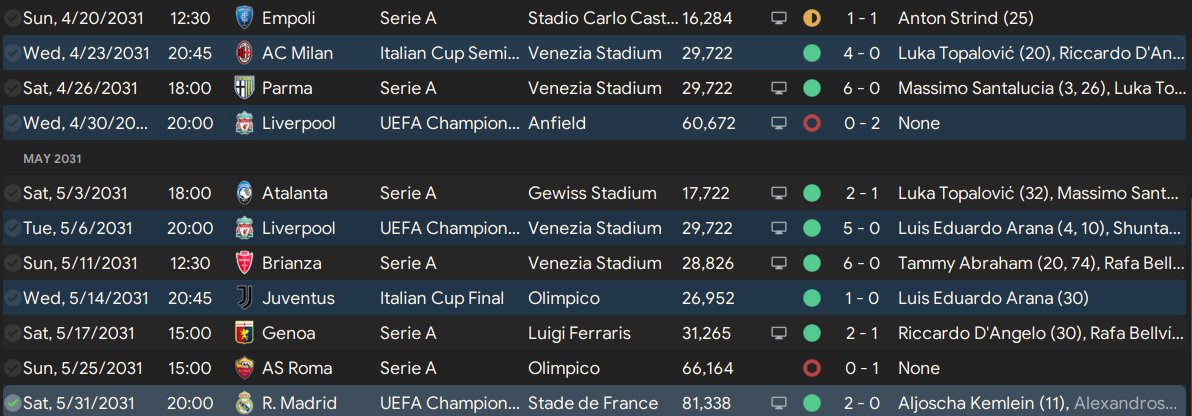Viewport: 1192px width, 416px height.
Task: Click the TV broadcast icon on Empoli row
Action: pyautogui.click(x=779, y=18)
